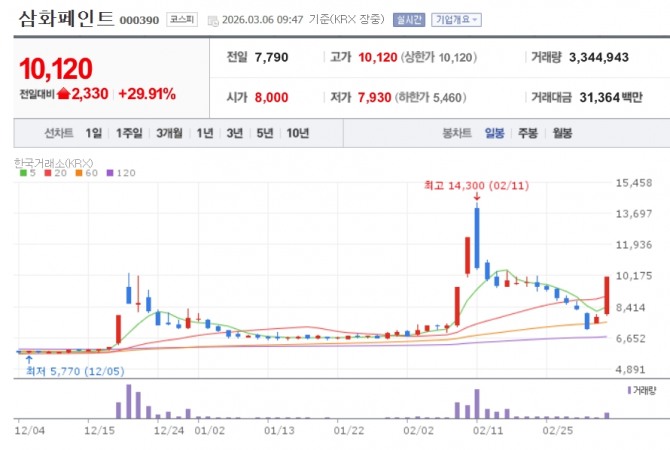Click the purple 120-day moving average swatch
The height and width of the screenshot is (450, 670).
110,173
